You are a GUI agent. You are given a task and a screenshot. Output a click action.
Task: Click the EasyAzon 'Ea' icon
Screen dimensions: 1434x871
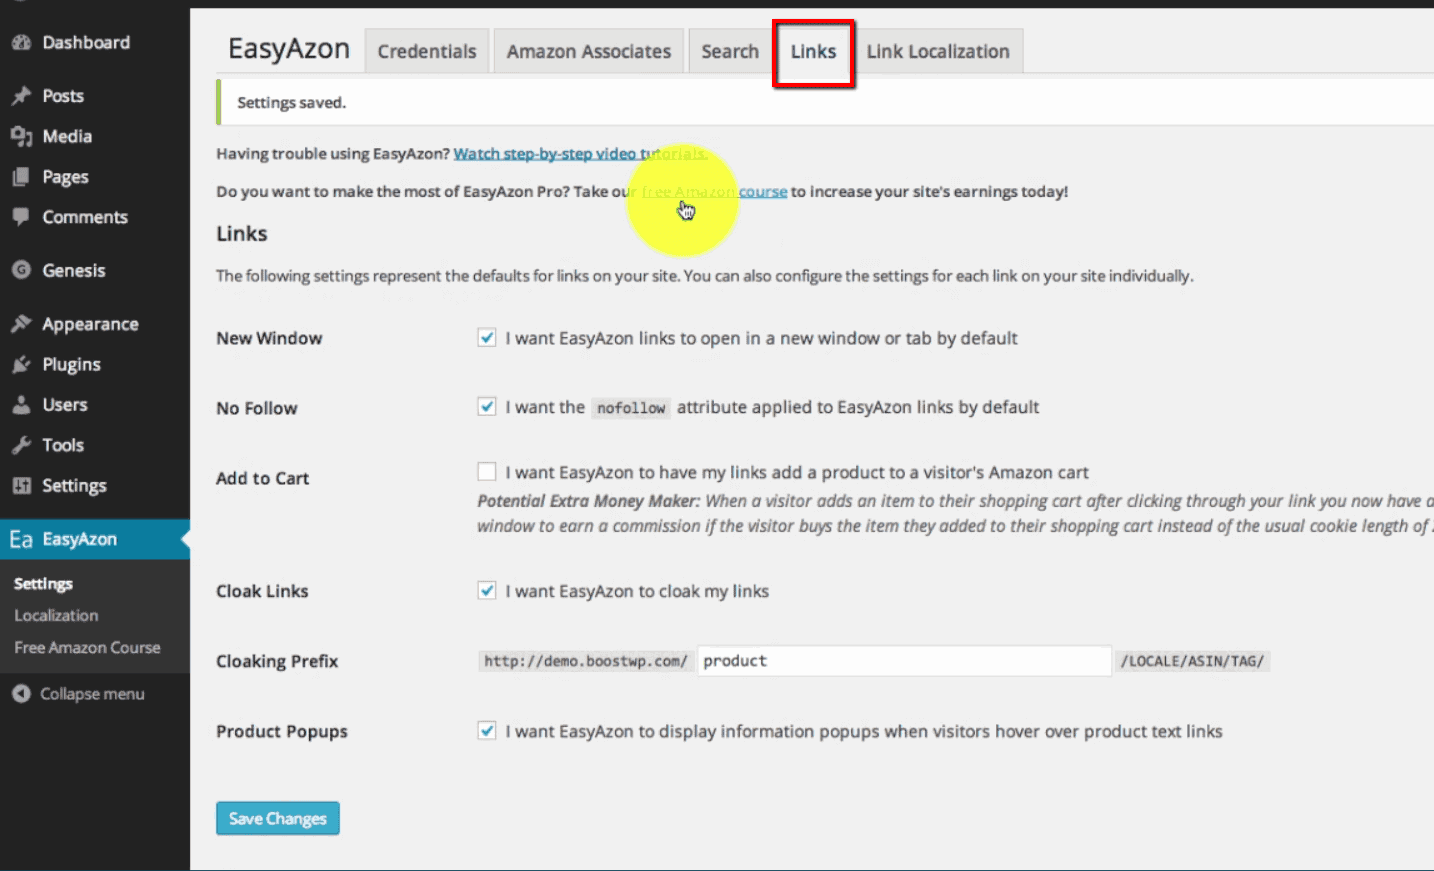(21, 539)
